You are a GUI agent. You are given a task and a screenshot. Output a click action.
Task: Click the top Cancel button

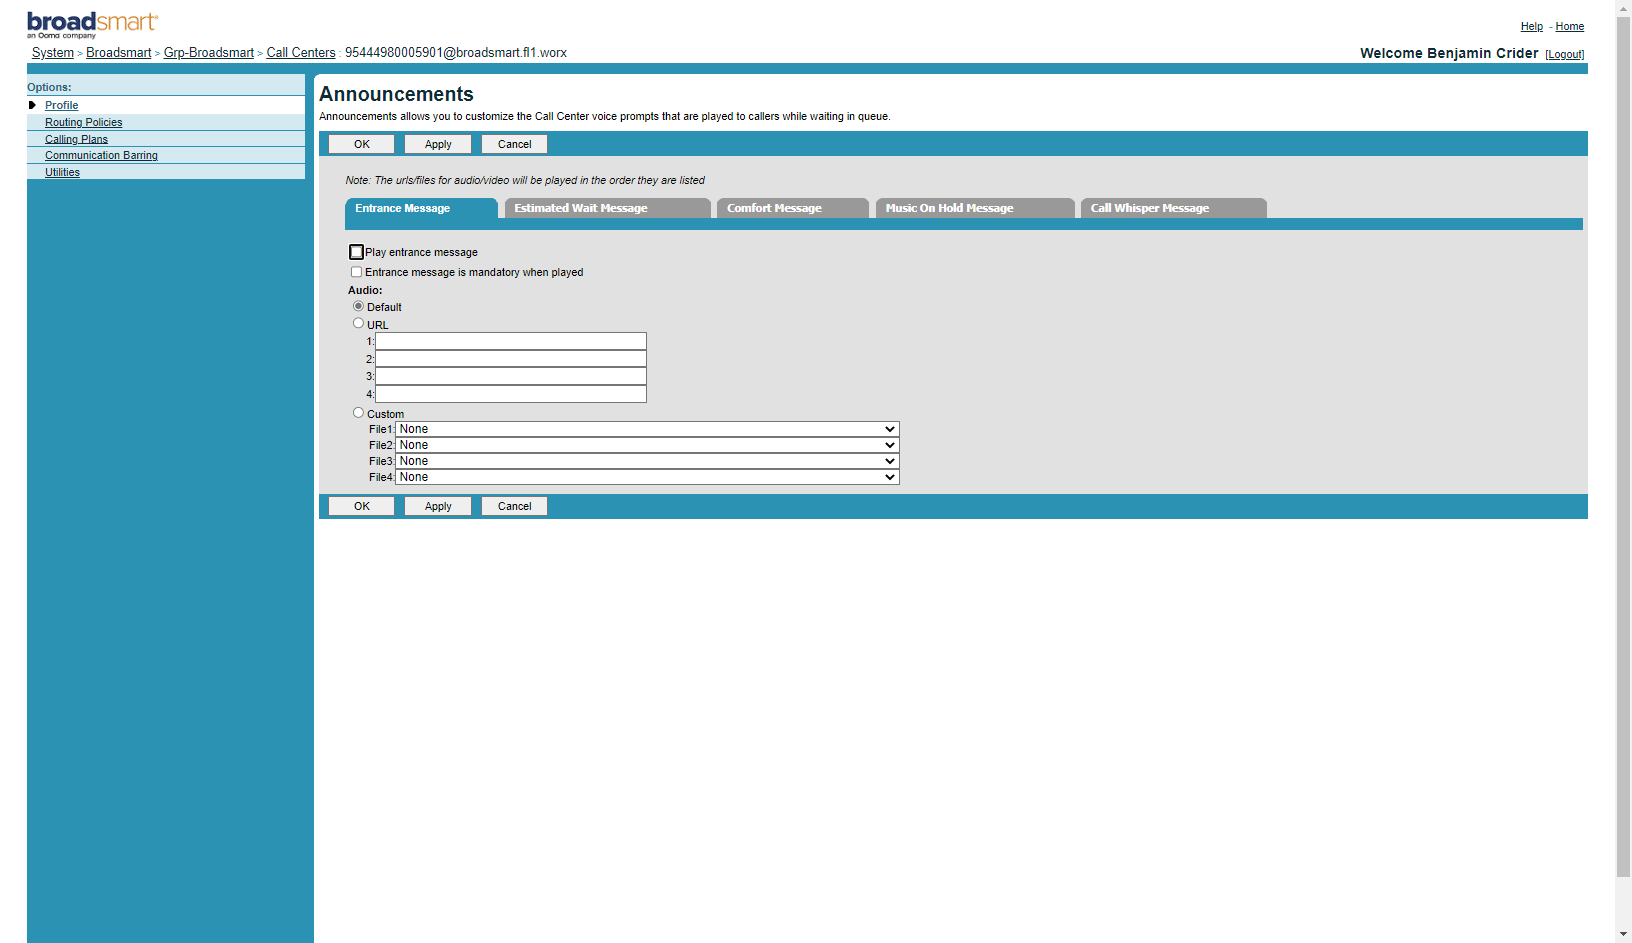tap(515, 144)
